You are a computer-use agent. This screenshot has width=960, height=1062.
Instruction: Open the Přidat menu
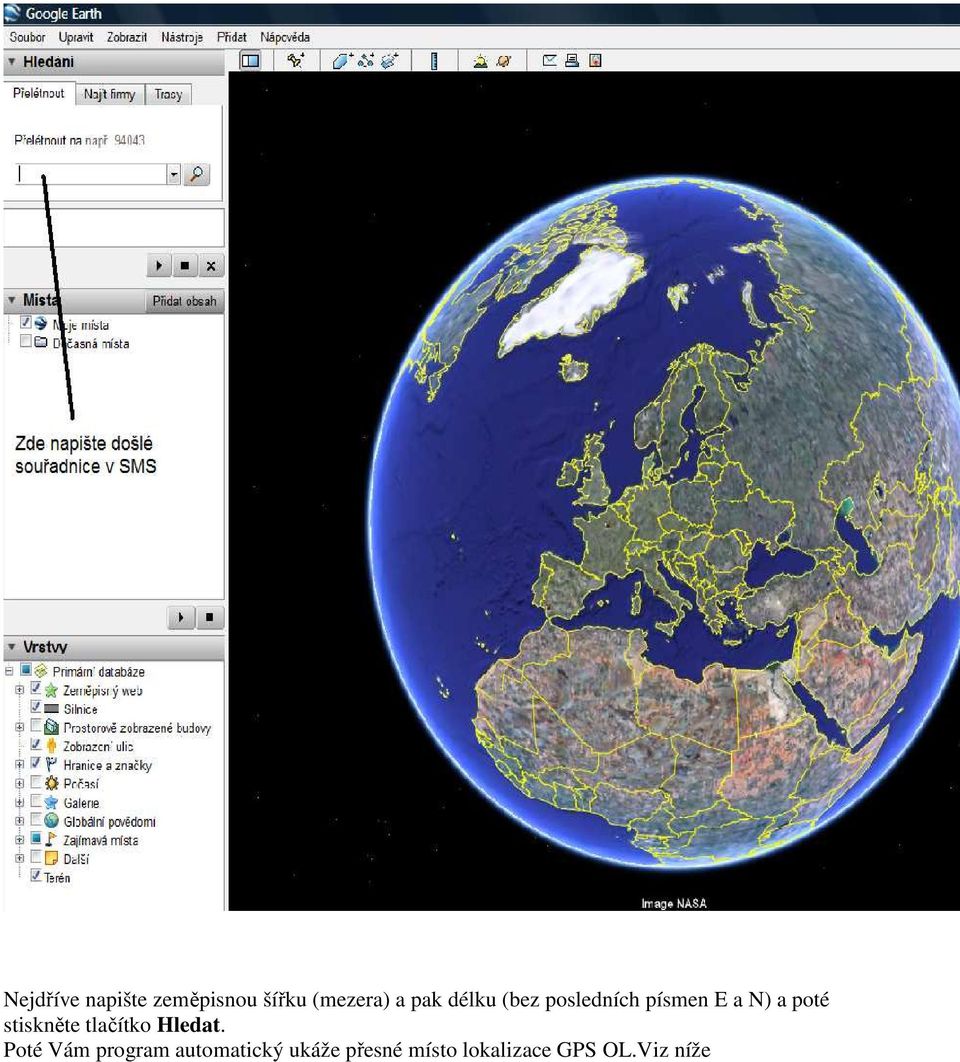[232, 37]
